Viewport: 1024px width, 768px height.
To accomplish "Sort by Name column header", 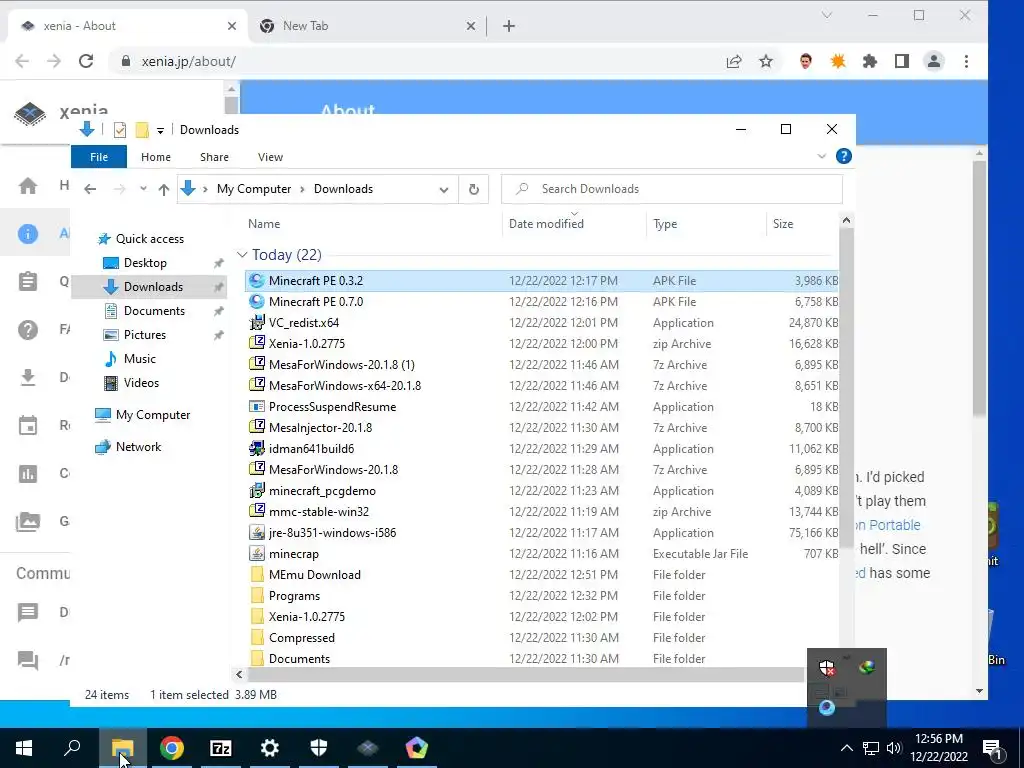I will (x=264, y=223).
